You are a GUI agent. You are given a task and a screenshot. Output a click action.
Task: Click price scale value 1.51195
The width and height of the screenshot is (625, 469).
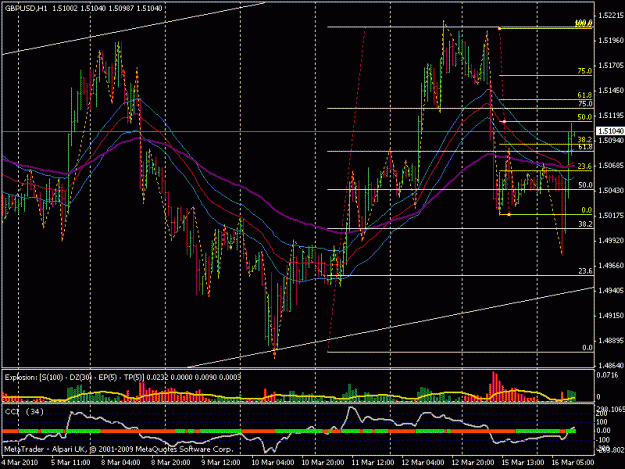tap(610, 116)
